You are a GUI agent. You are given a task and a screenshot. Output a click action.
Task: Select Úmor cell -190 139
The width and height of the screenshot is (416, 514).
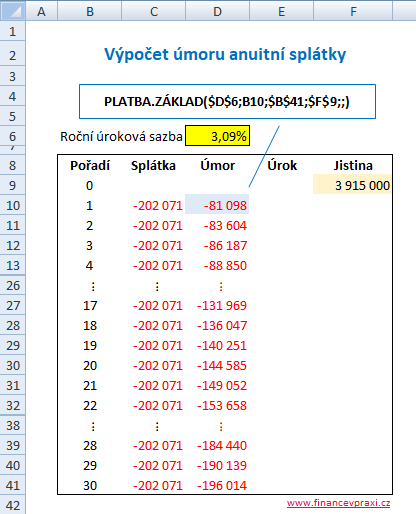[217, 465]
